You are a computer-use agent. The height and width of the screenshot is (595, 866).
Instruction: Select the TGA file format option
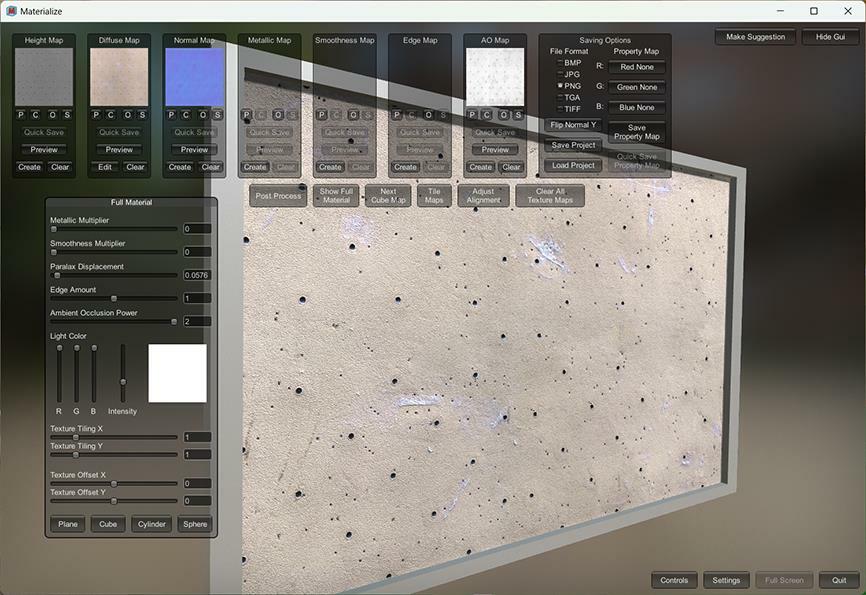569,97
